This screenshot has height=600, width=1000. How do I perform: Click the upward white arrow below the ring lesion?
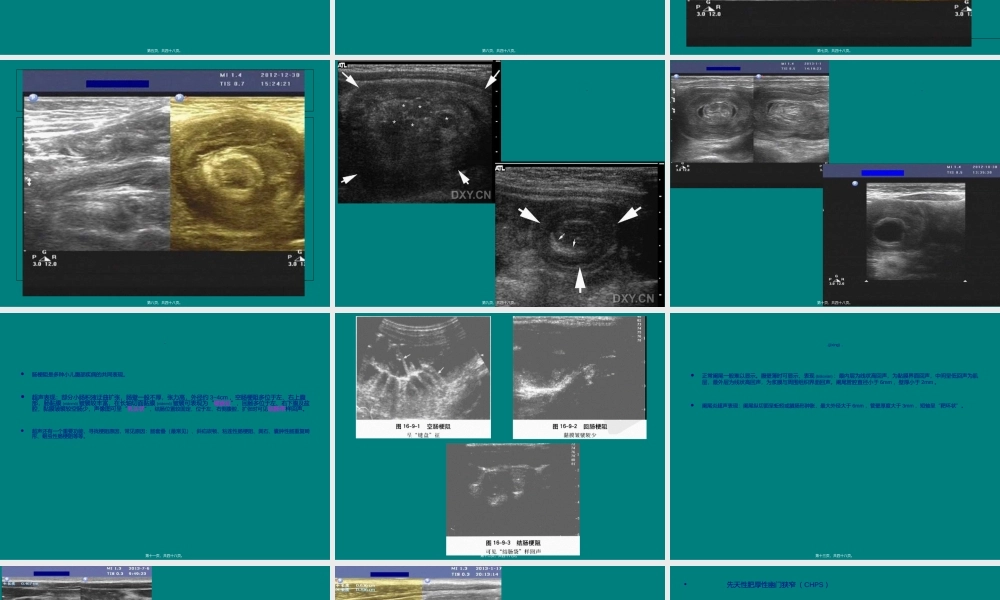(x=581, y=279)
